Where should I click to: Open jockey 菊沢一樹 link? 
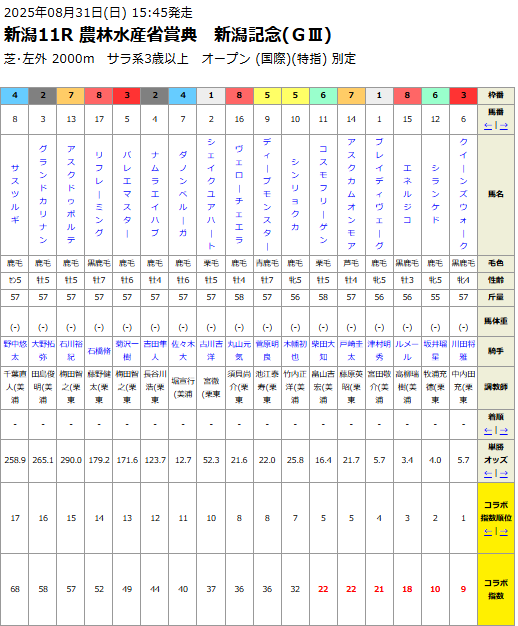(127, 350)
